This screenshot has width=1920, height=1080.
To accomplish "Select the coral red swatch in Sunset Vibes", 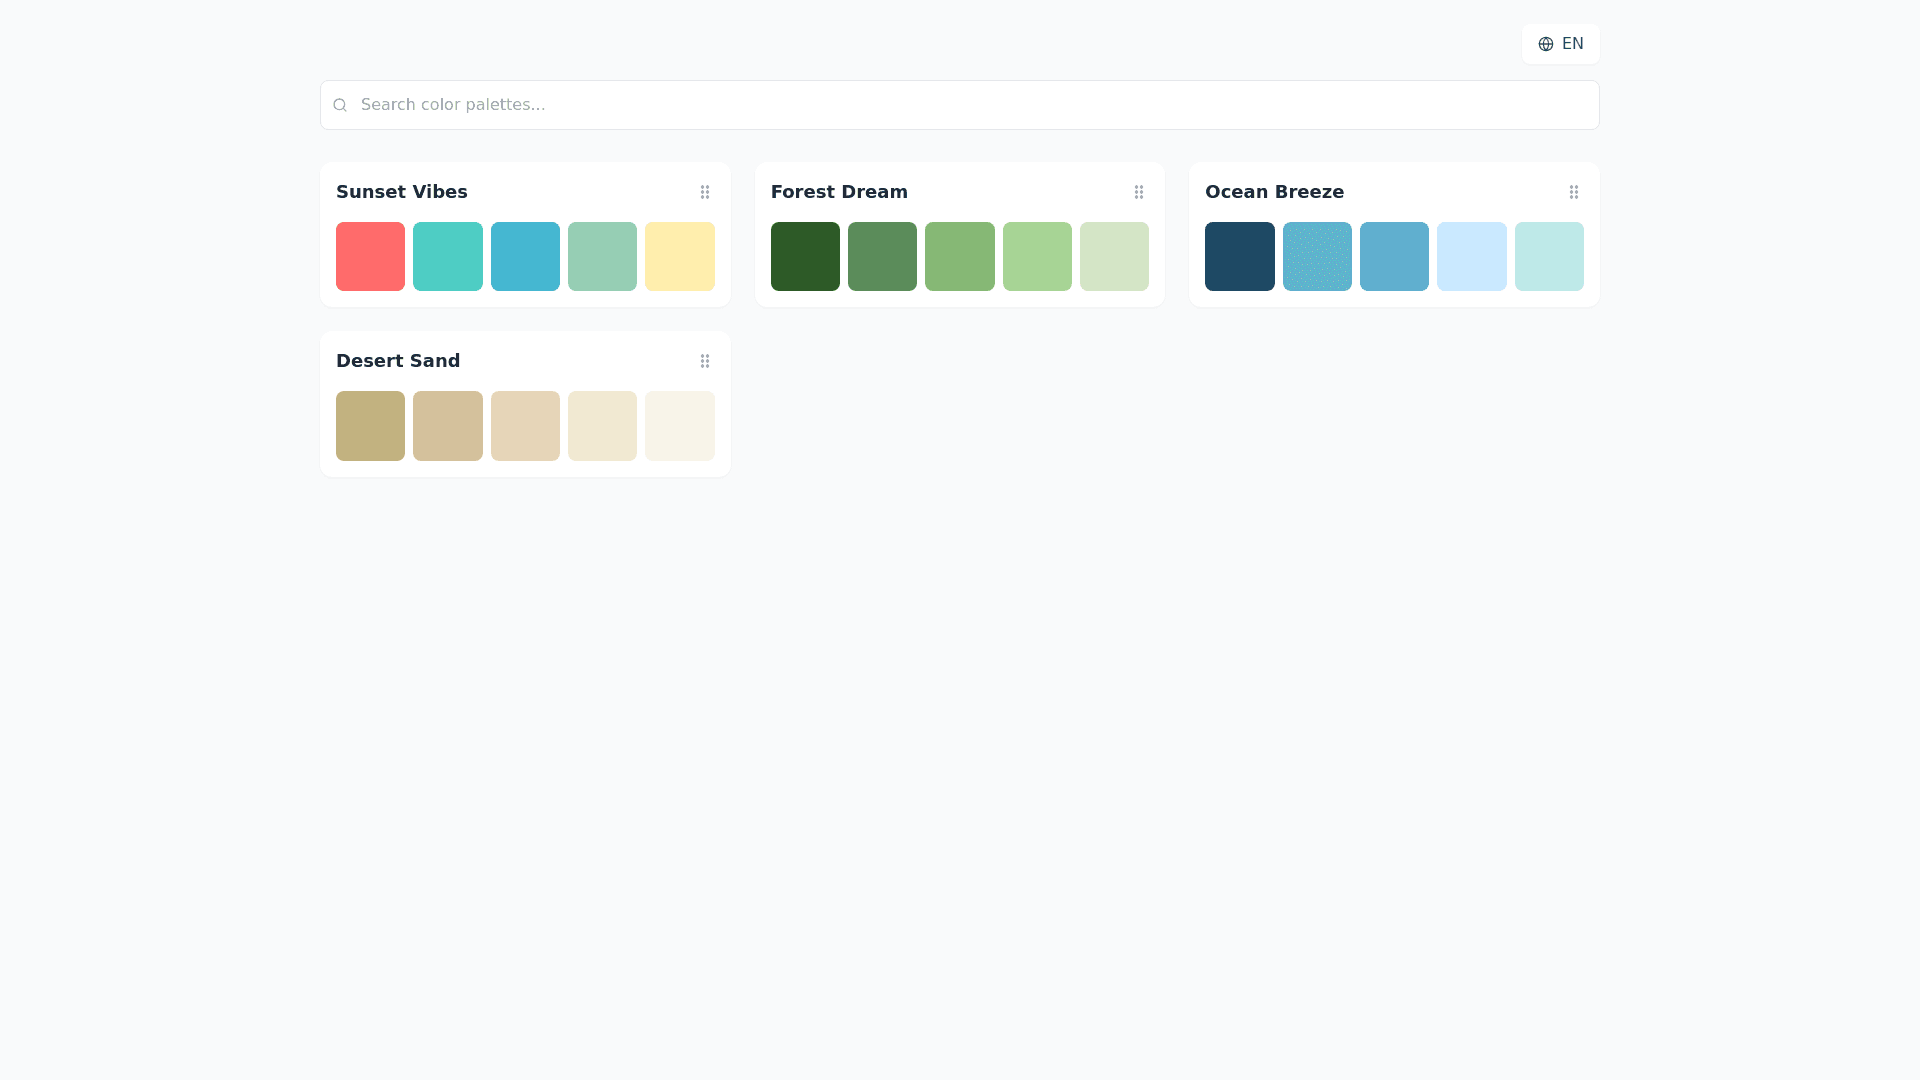I will click(370, 257).
